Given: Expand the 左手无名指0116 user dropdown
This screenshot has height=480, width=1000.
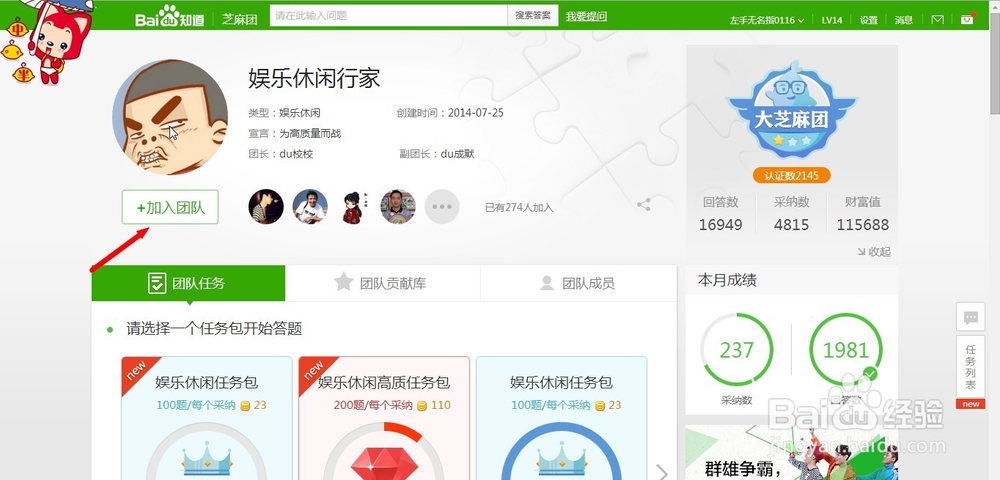Looking at the screenshot, I should click(767, 20).
